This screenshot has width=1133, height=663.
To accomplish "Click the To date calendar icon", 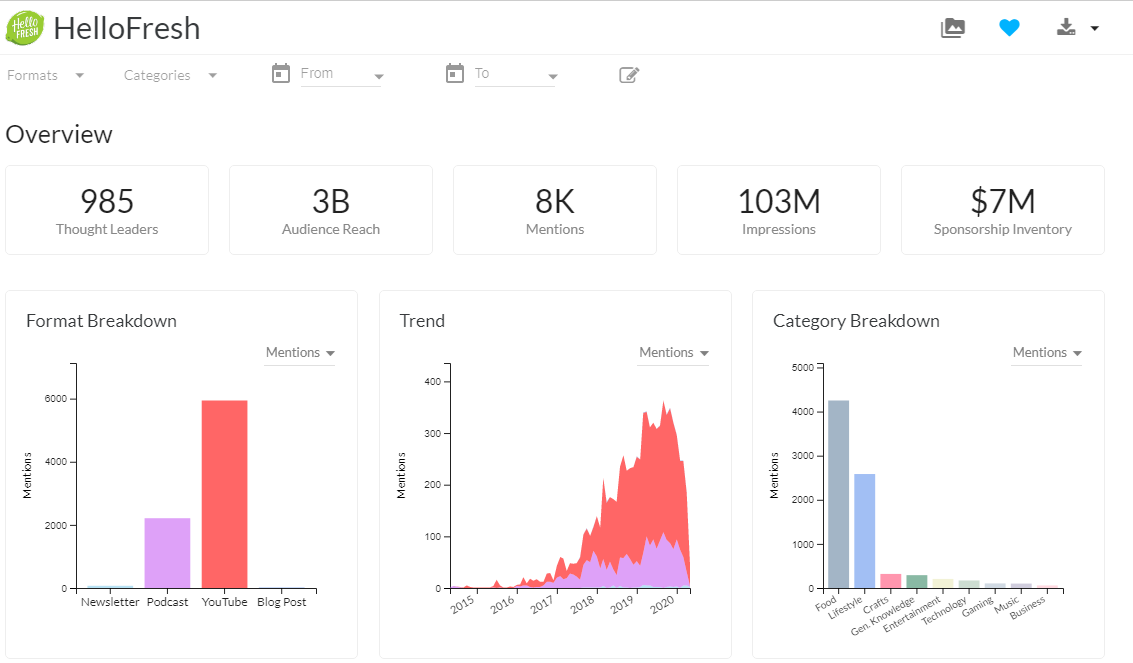I will point(455,73).
